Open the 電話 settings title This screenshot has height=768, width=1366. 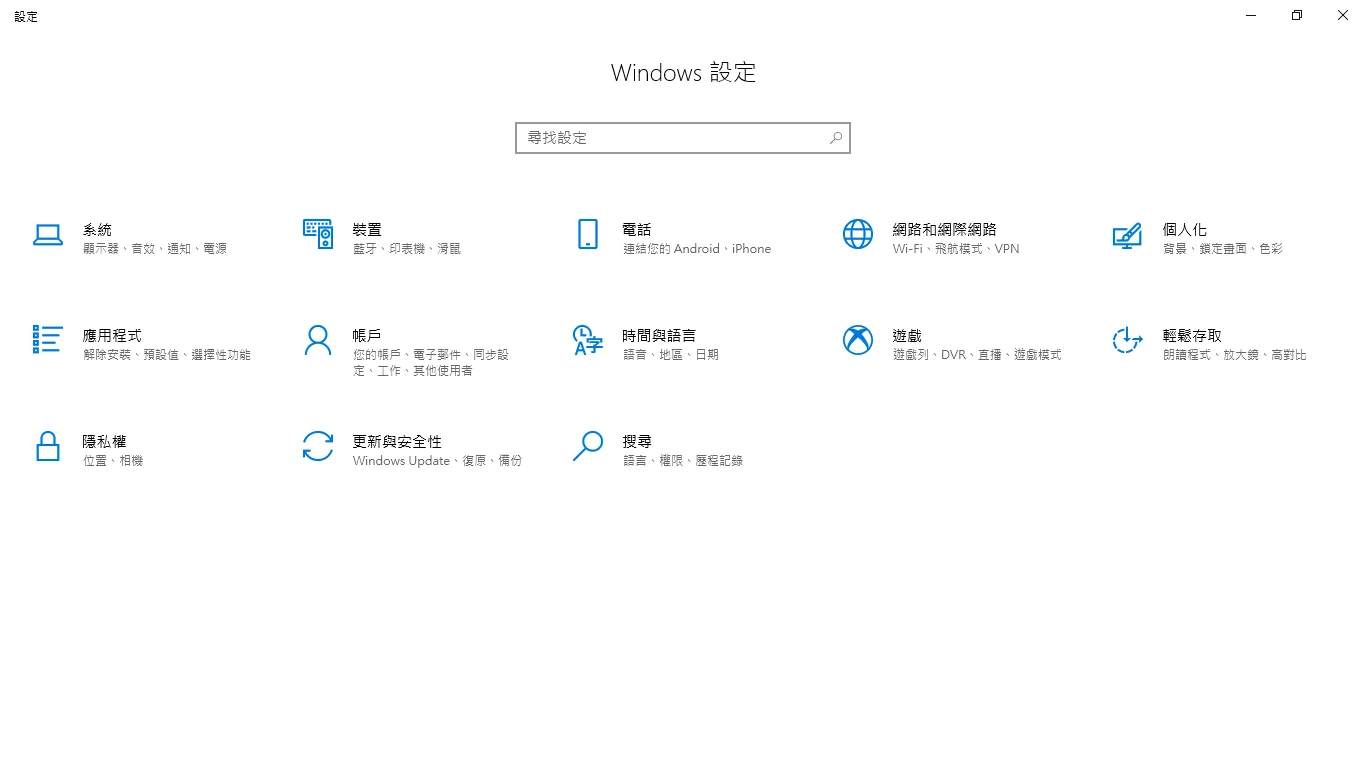click(x=637, y=230)
